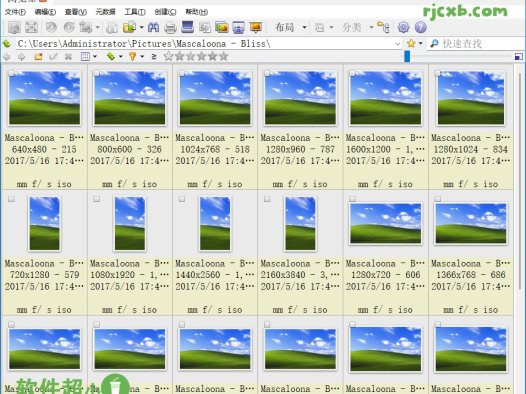Viewport: 526px width, 394px height.
Task: Open the 查看(V) menu
Action: 75,12
